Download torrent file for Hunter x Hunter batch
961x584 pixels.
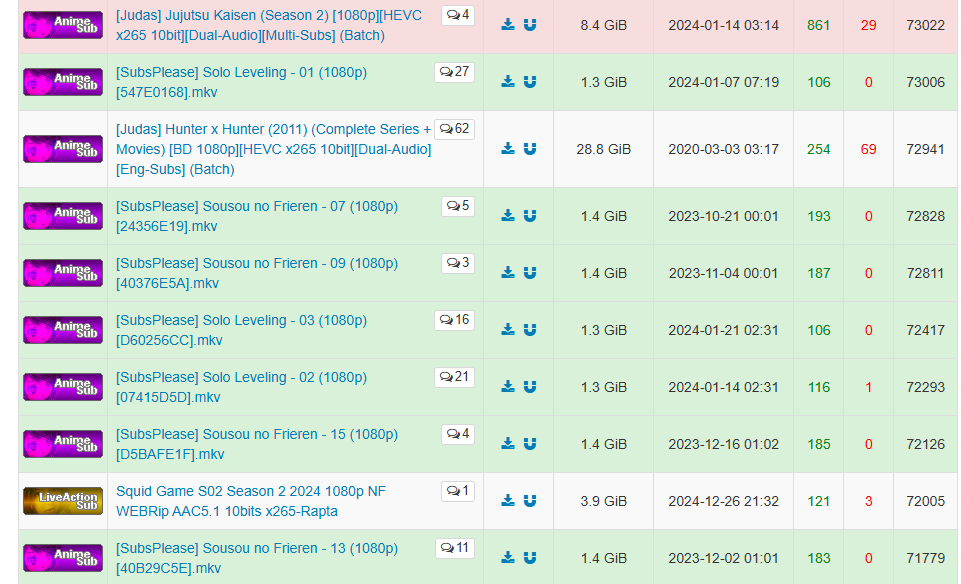507,148
